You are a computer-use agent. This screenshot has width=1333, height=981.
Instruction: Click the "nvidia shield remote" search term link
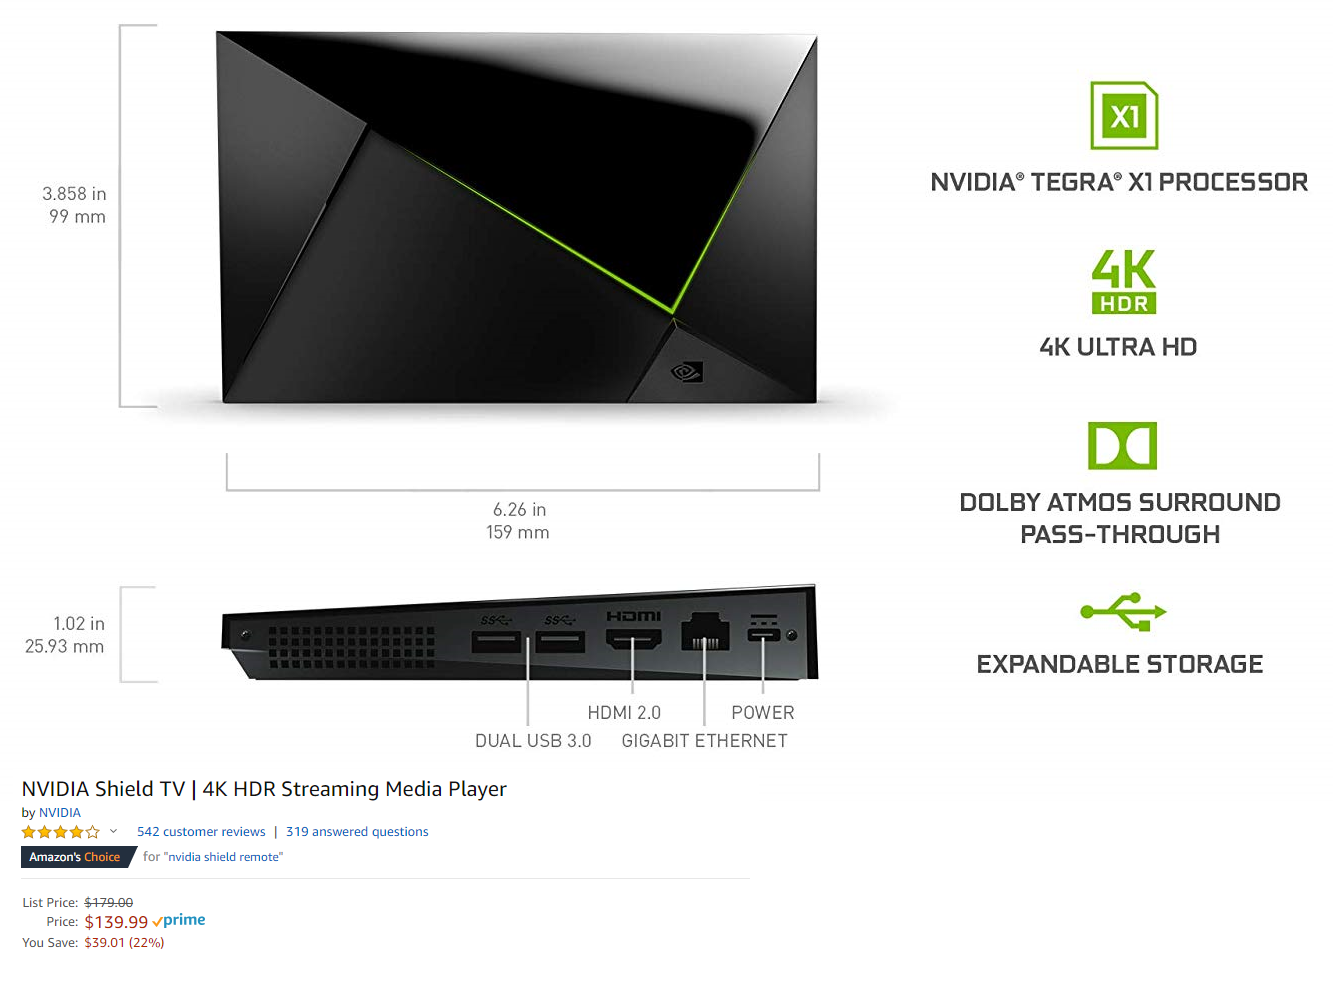tap(225, 857)
